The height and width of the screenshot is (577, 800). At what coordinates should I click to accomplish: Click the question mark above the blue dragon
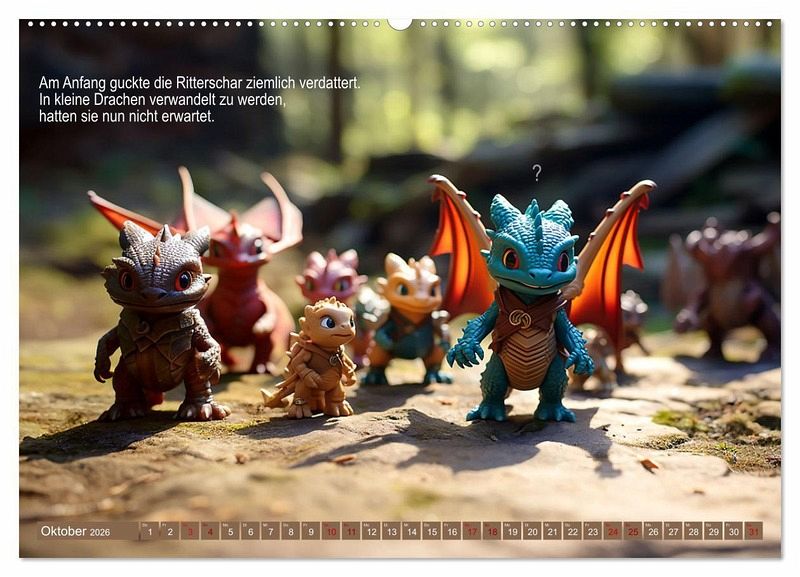[536, 173]
